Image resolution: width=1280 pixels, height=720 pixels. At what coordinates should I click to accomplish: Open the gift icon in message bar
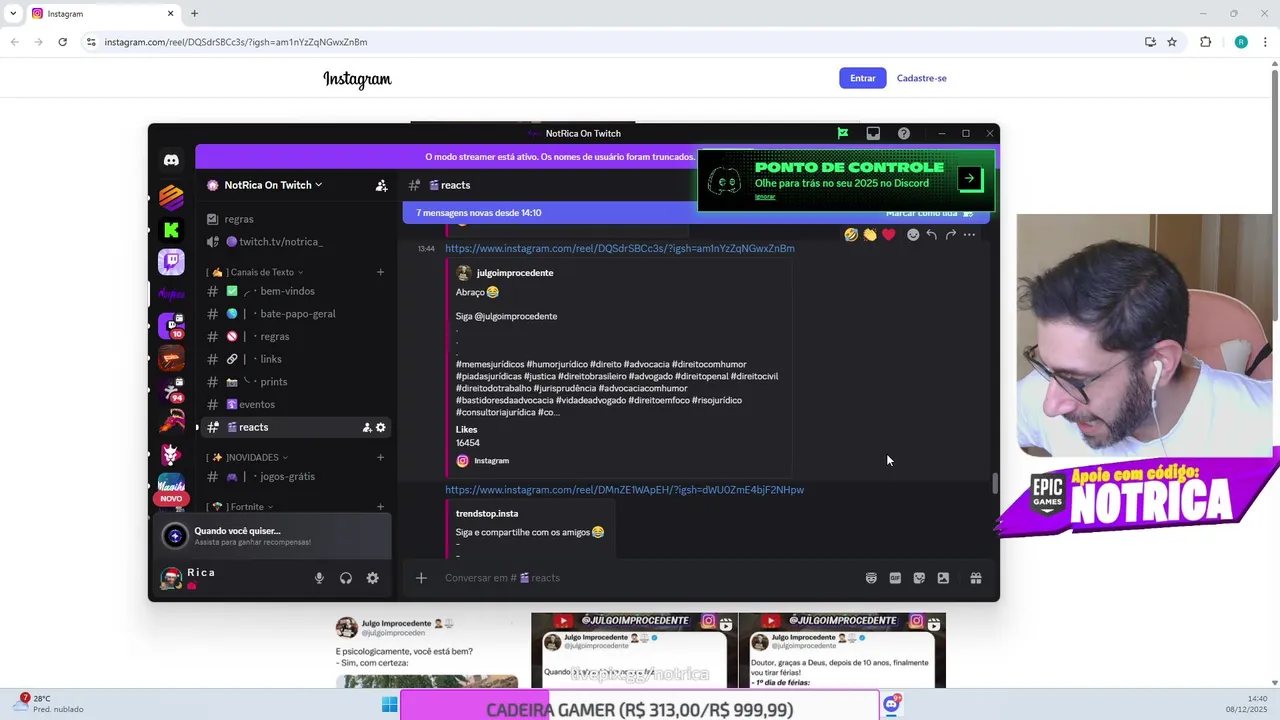click(976, 578)
